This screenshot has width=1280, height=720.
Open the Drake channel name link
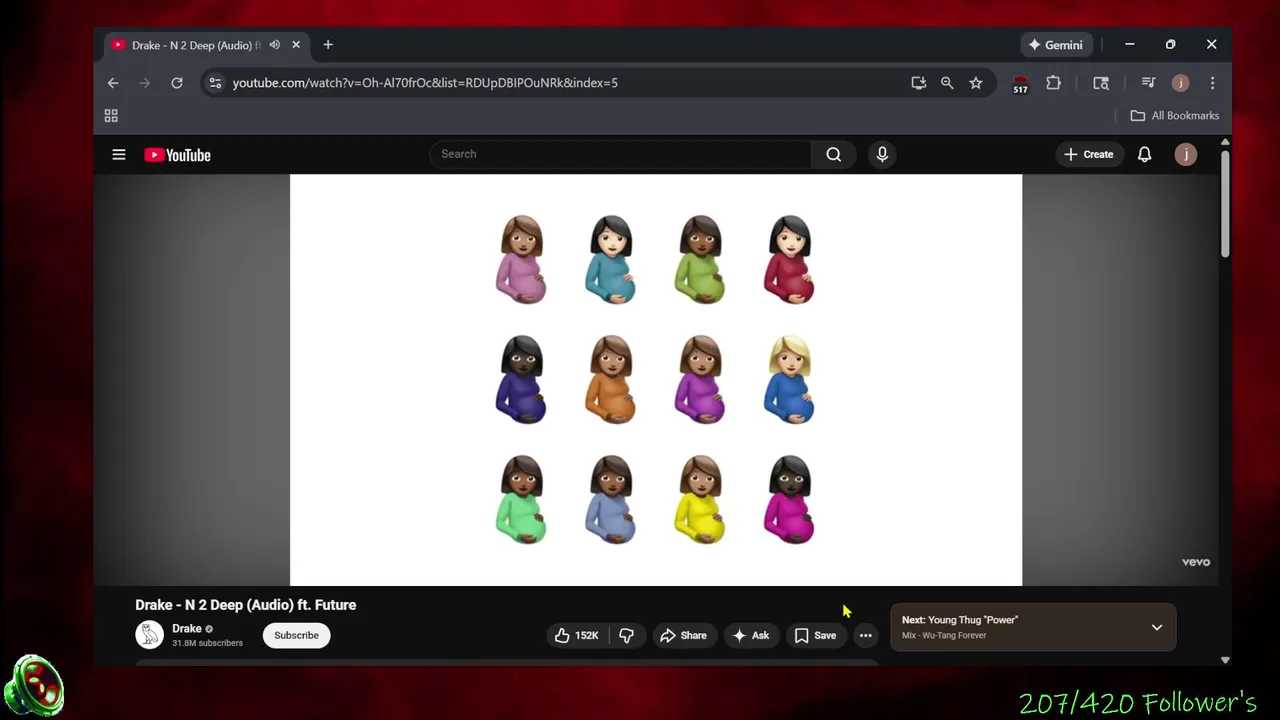pos(187,629)
